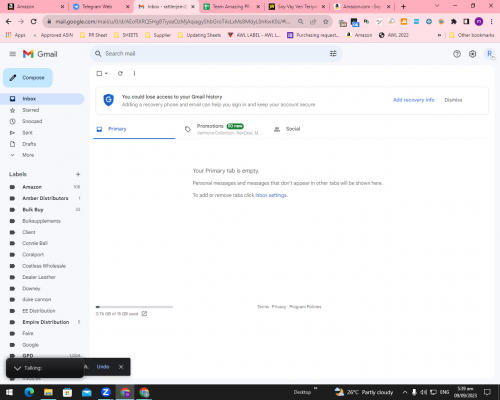Screen dimensions: 500x400
Task: Refresh the inbox
Action: (120, 73)
